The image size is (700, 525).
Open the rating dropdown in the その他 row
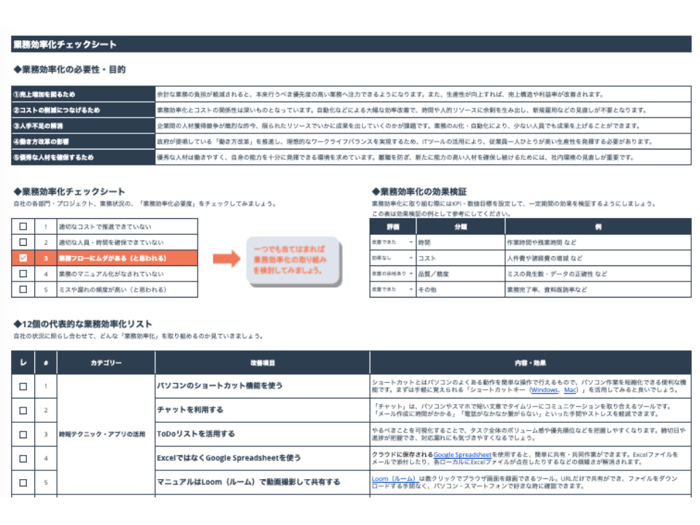pos(411,289)
